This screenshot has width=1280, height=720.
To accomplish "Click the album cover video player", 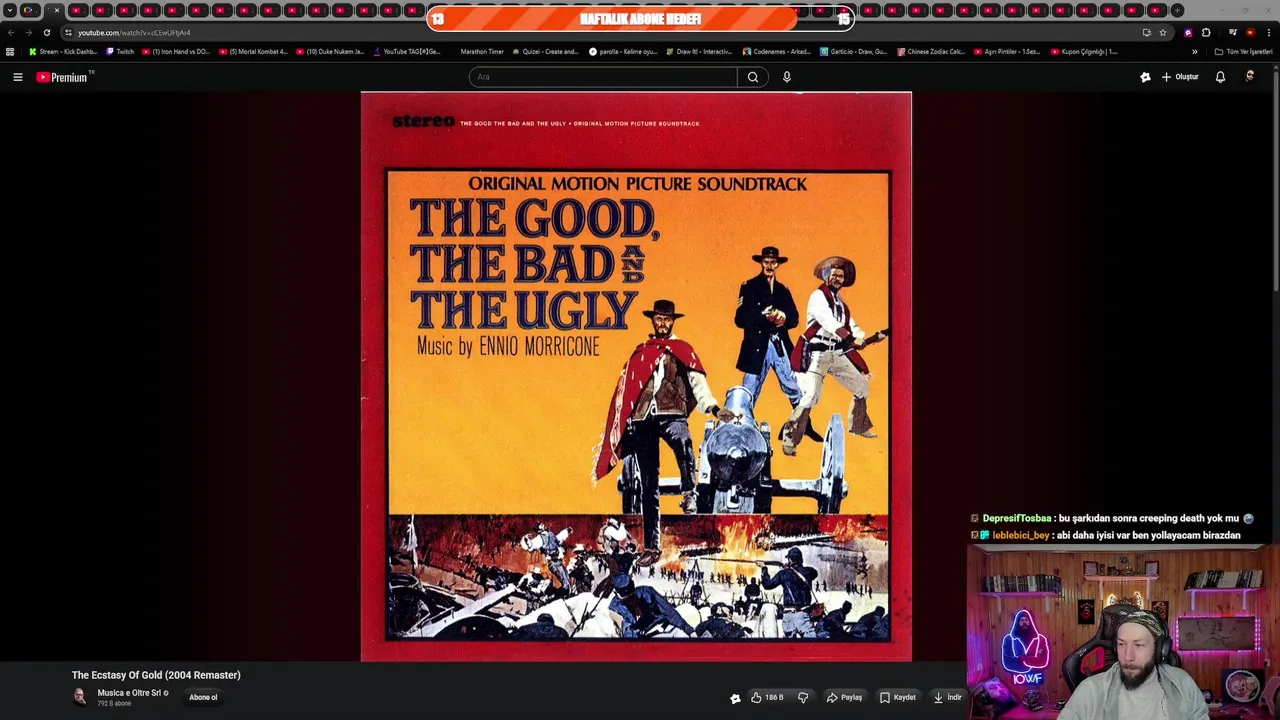I will click(x=636, y=376).
